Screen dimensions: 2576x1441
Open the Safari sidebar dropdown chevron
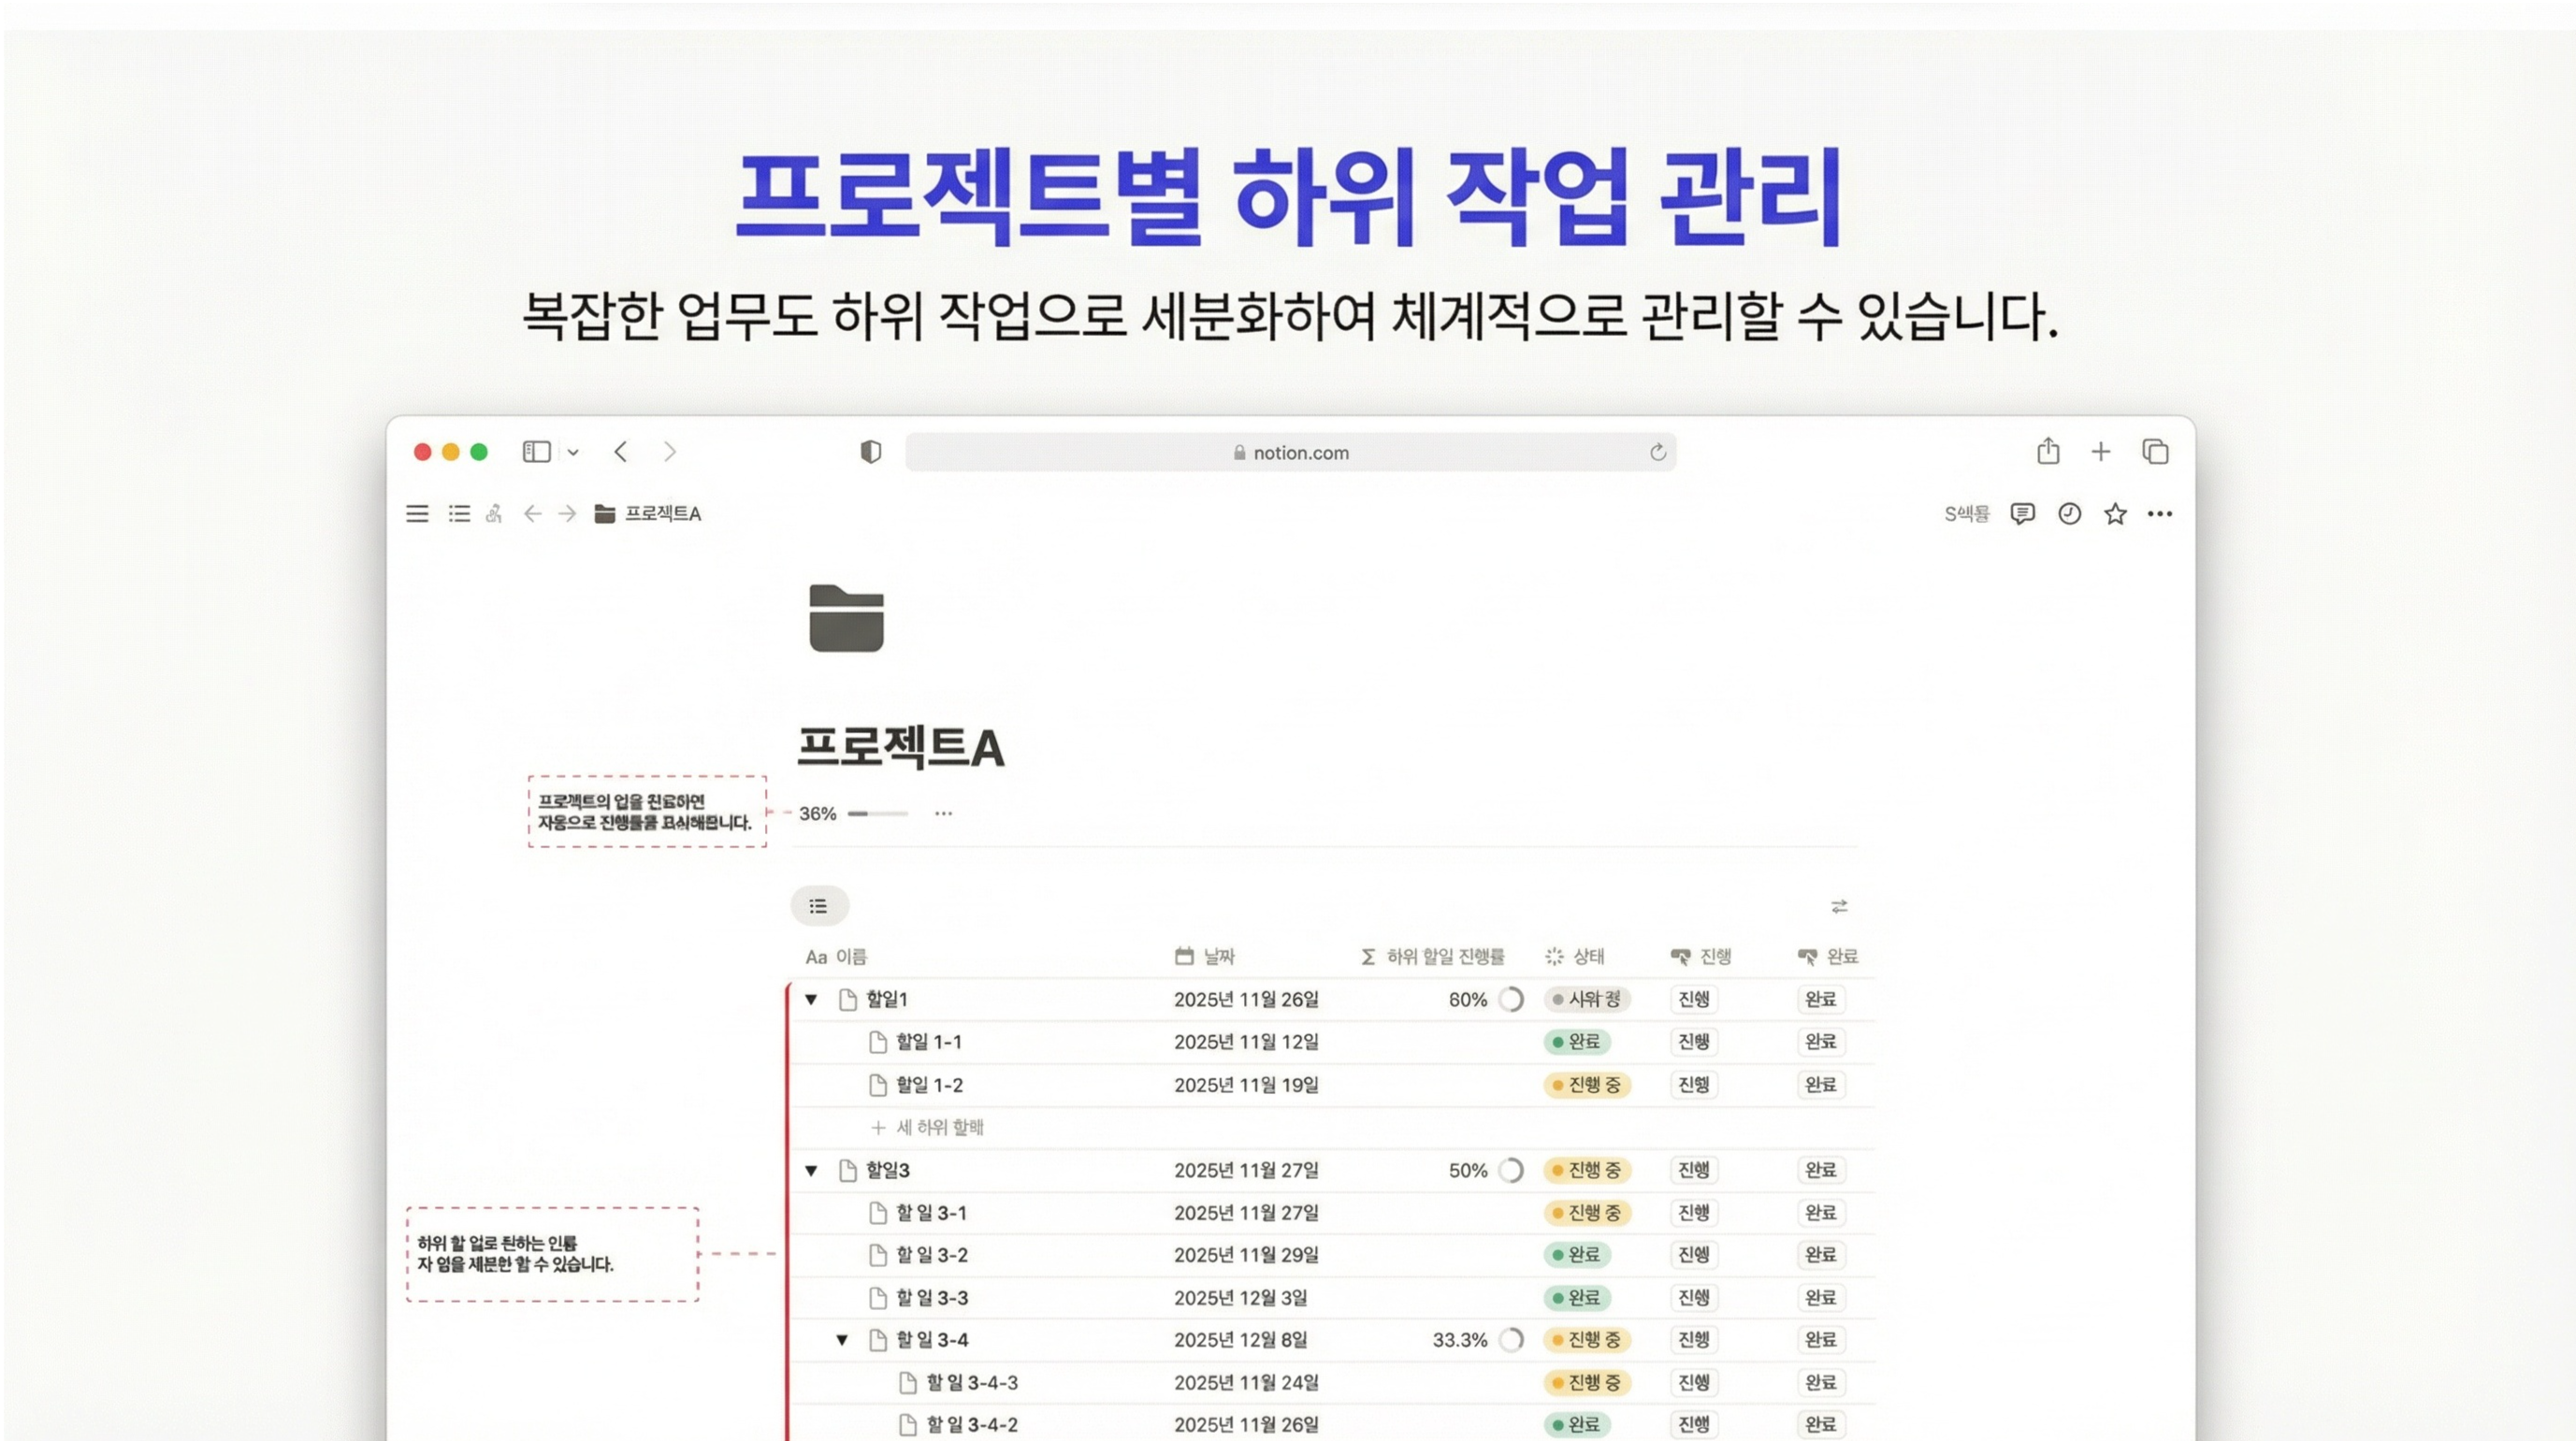click(573, 452)
